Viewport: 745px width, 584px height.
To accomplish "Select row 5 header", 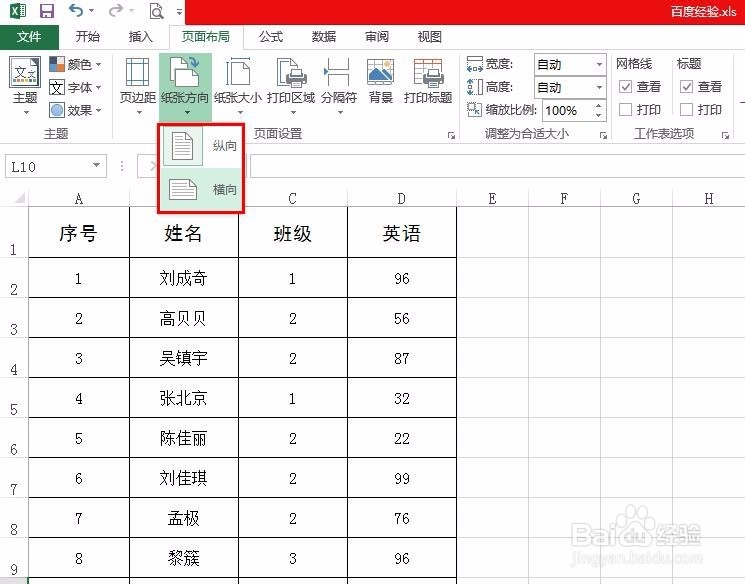I will coord(14,398).
